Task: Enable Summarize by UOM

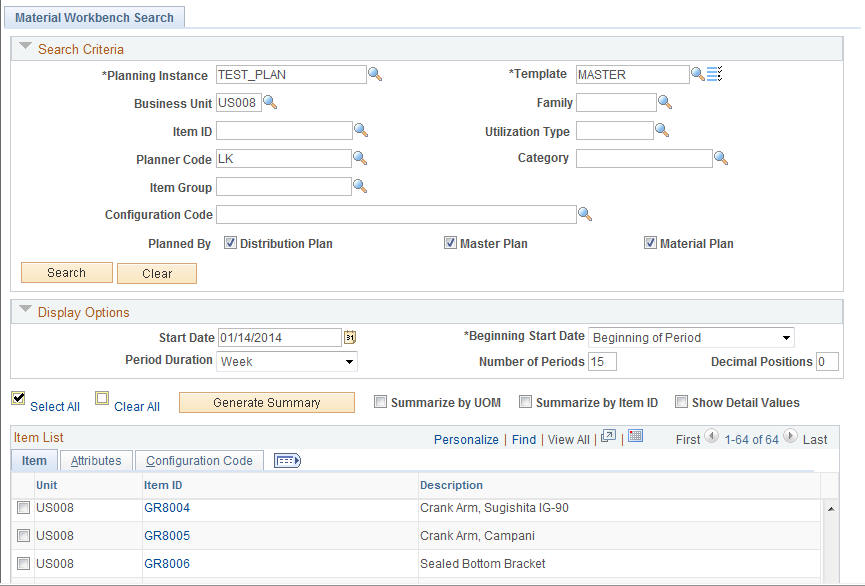Action: coord(380,401)
